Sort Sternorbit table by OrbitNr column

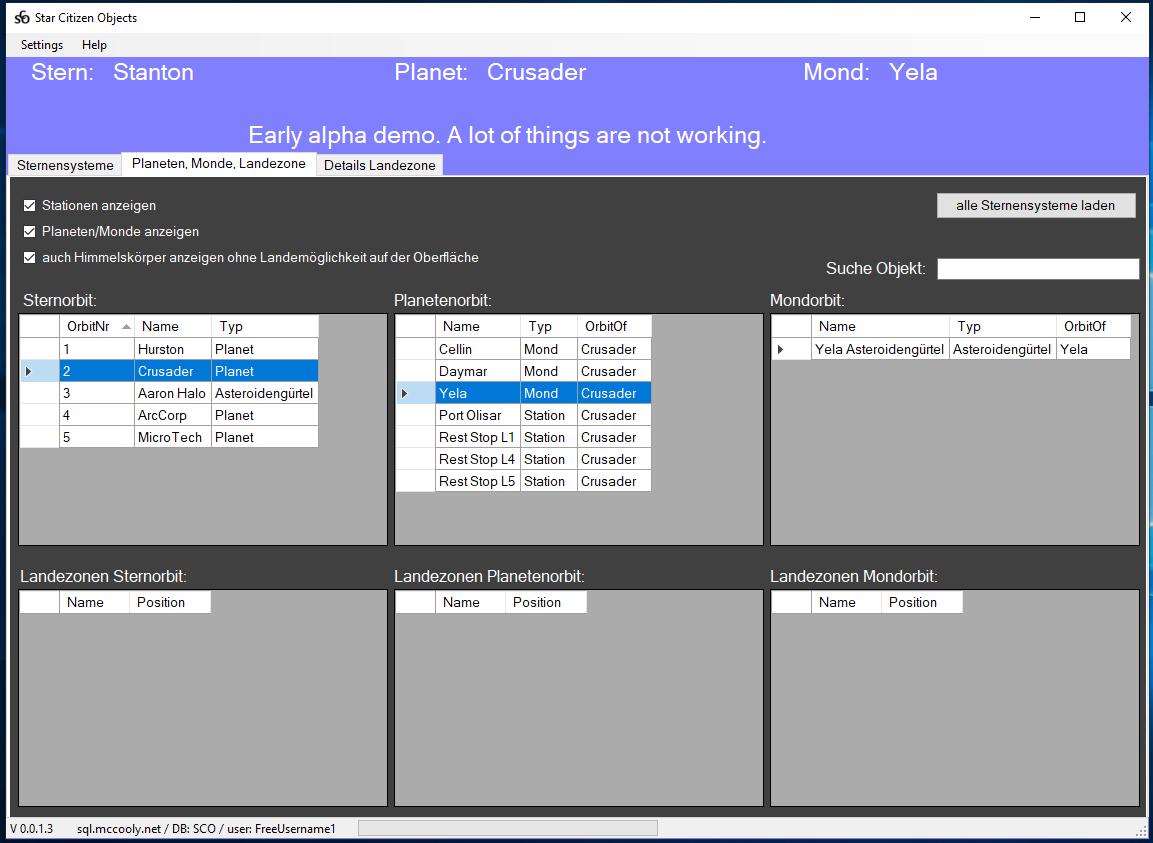pos(97,327)
